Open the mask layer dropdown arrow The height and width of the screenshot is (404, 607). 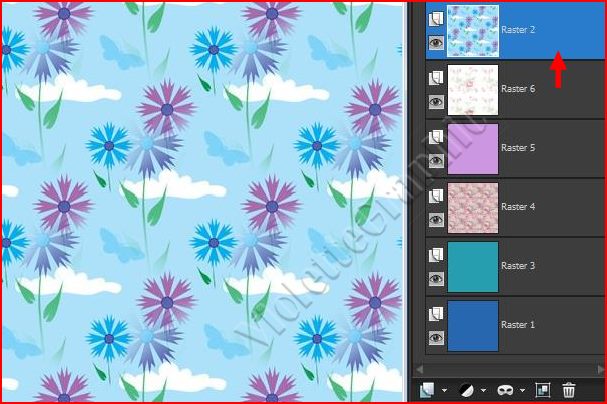[x=524, y=391]
